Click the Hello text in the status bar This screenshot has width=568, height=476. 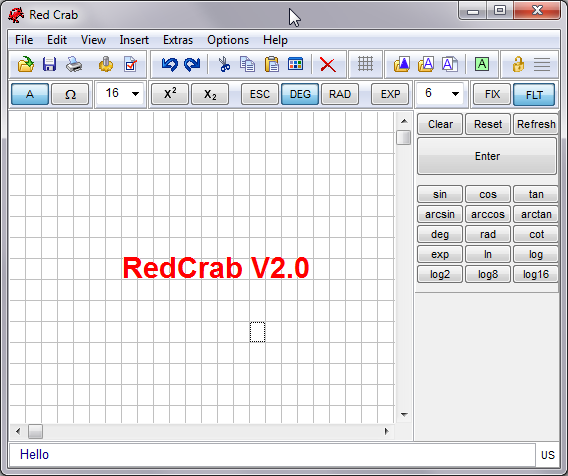click(x=34, y=454)
